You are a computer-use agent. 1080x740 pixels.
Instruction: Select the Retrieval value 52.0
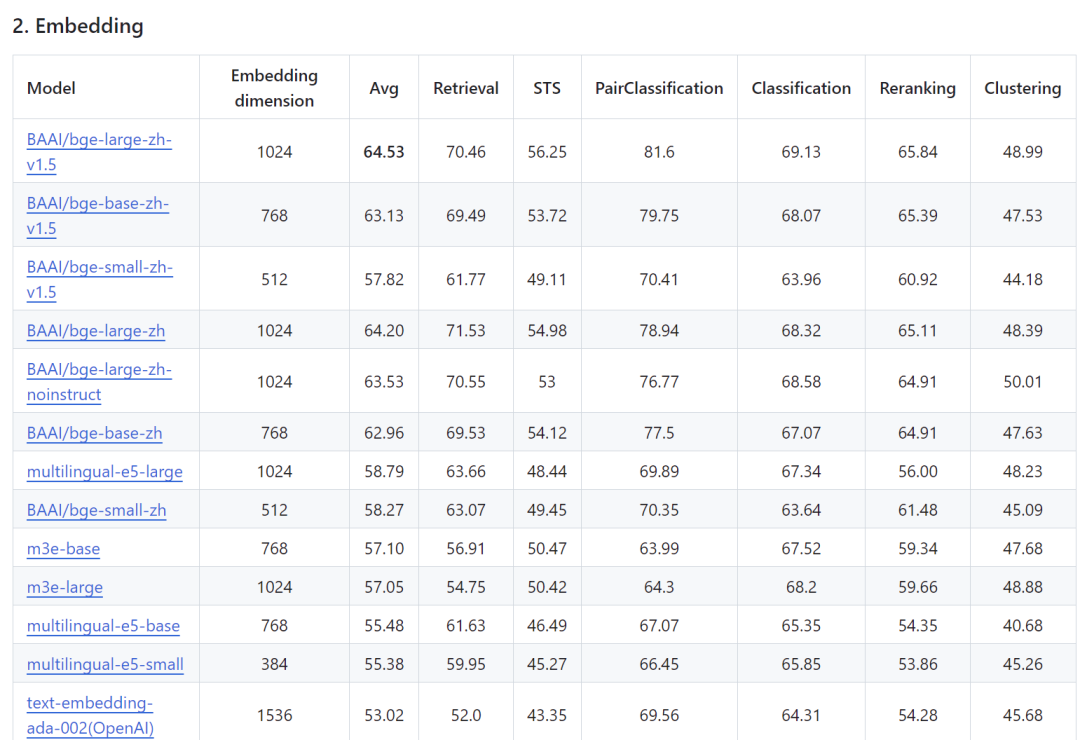(x=466, y=715)
